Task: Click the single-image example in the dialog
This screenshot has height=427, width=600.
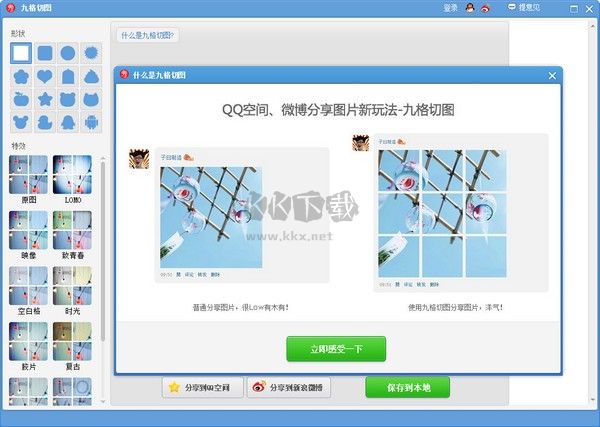Action: 211,217
